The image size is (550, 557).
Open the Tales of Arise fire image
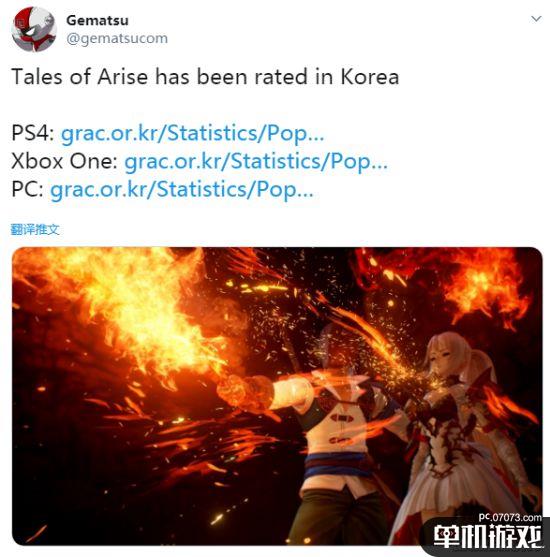click(x=277, y=396)
